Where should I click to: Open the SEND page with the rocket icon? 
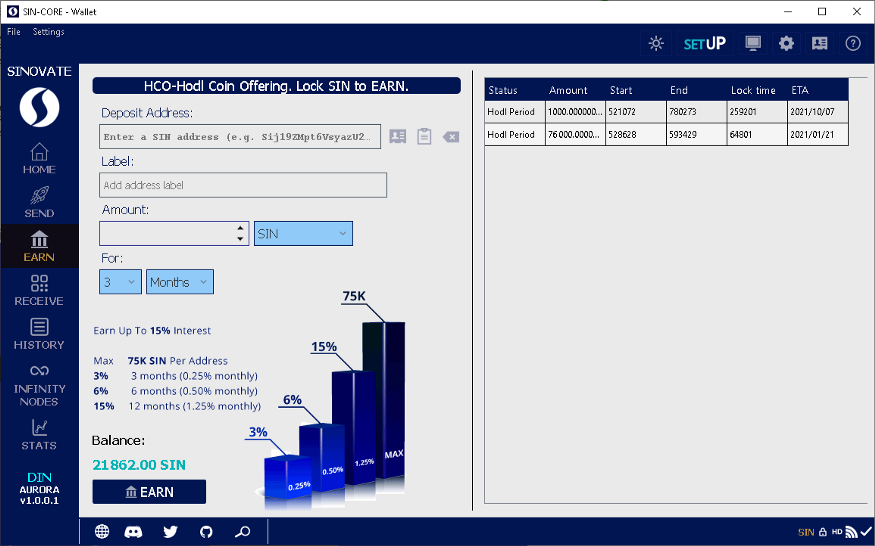(39, 202)
